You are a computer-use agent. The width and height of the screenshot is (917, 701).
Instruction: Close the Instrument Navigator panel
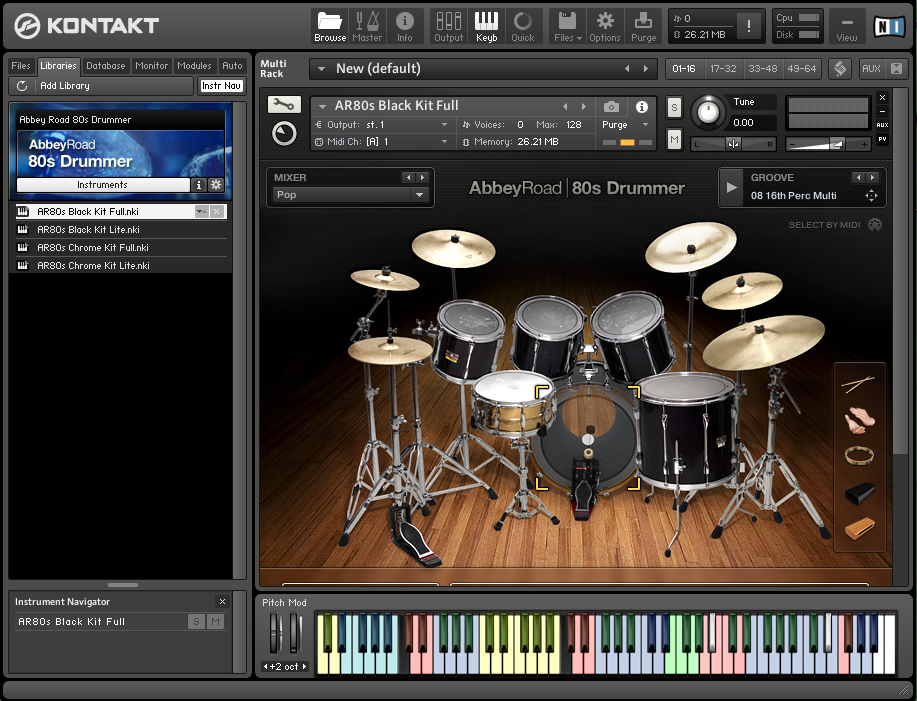click(222, 602)
